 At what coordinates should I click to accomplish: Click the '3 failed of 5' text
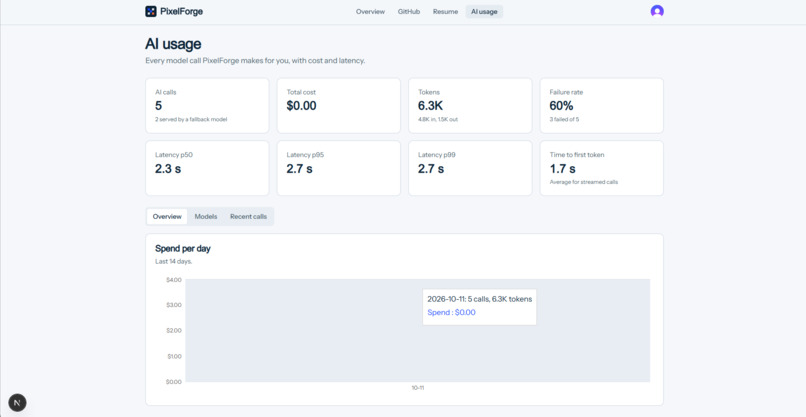click(x=564, y=119)
